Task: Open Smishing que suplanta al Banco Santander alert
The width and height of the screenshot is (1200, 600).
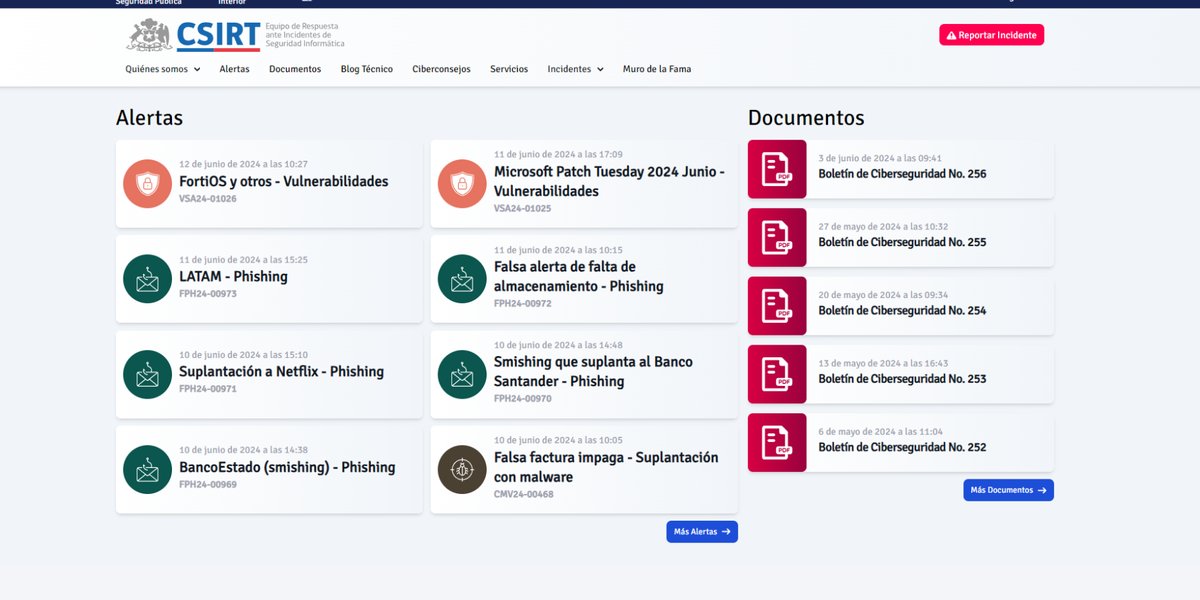Action: click(x=594, y=371)
